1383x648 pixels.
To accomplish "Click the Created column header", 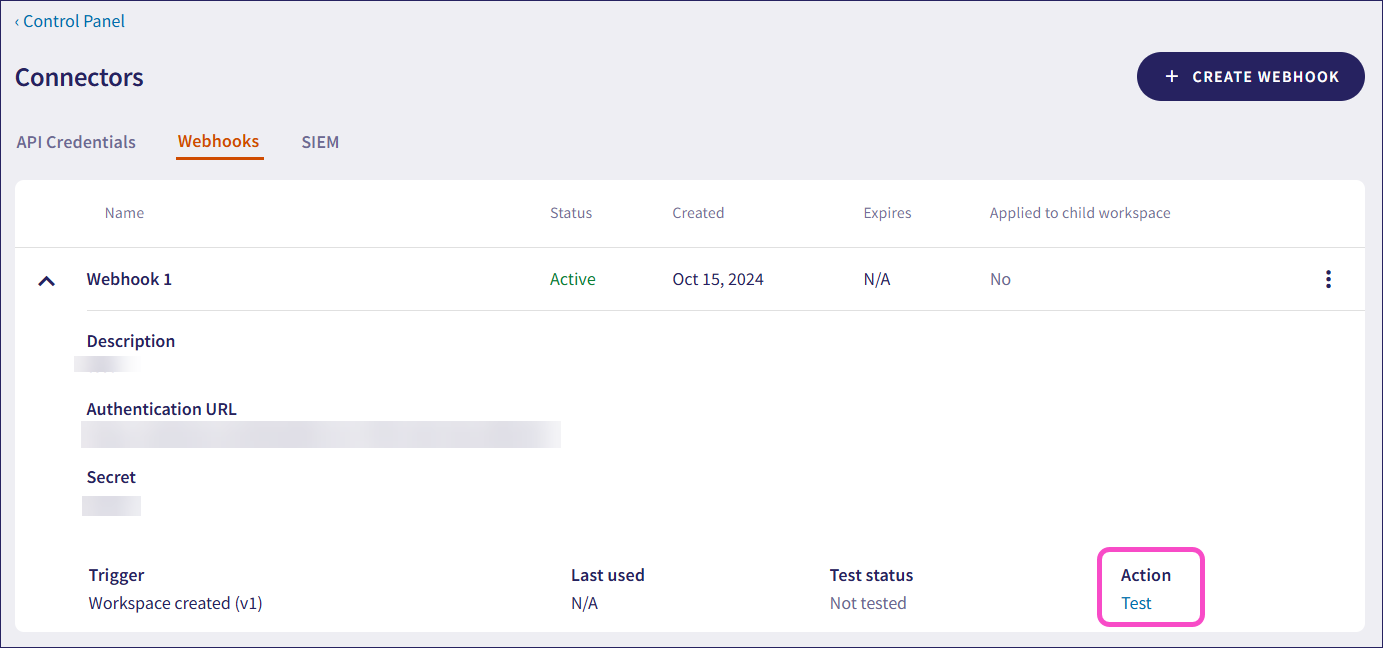I will point(698,212).
